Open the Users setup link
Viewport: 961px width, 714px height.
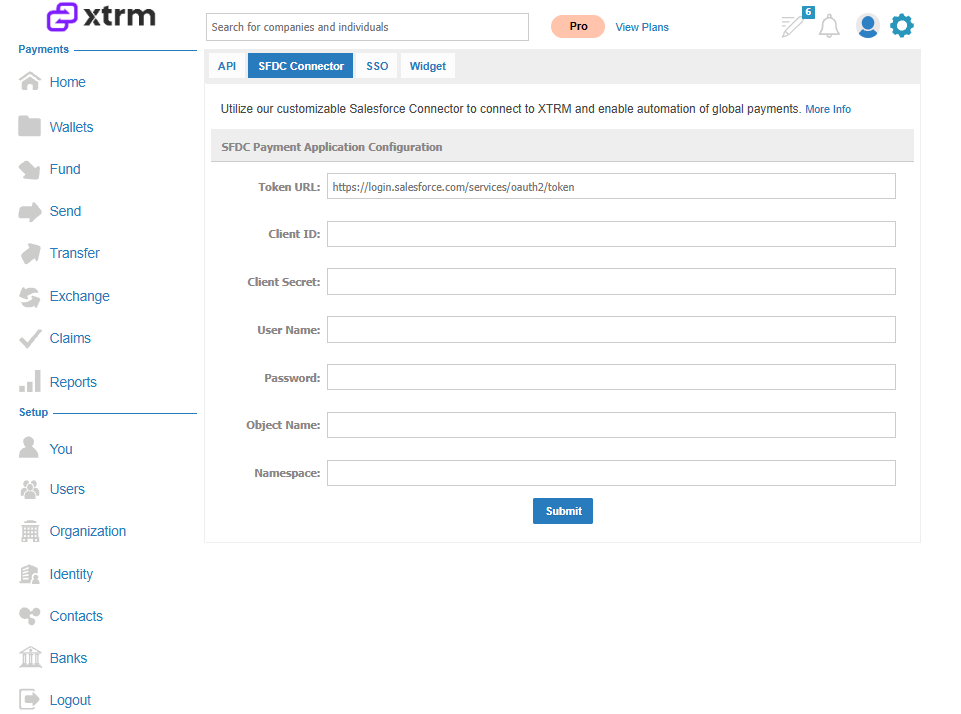[x=67, y=489]
